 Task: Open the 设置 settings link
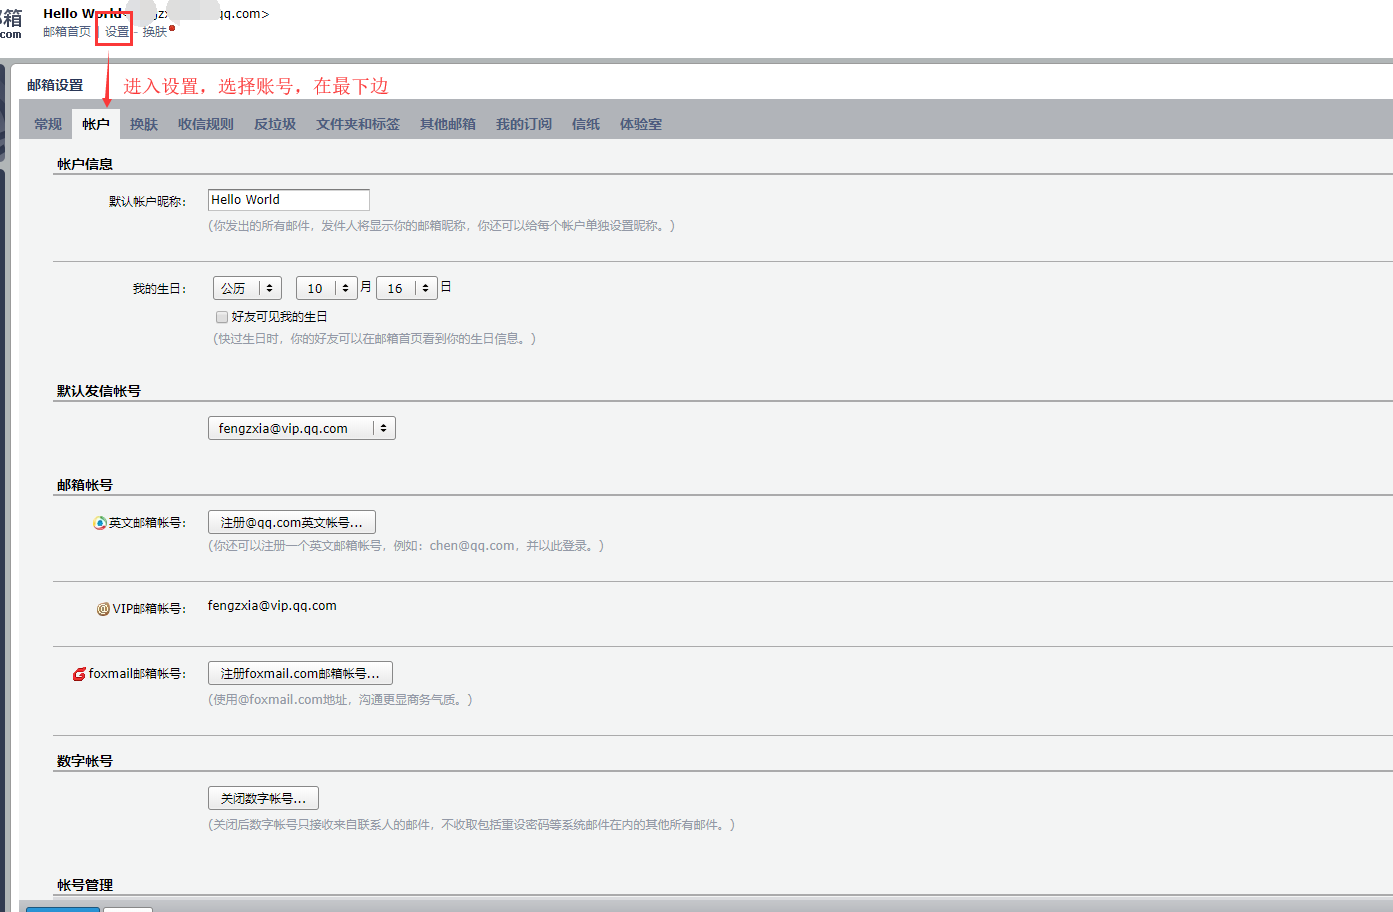point(117,32)
